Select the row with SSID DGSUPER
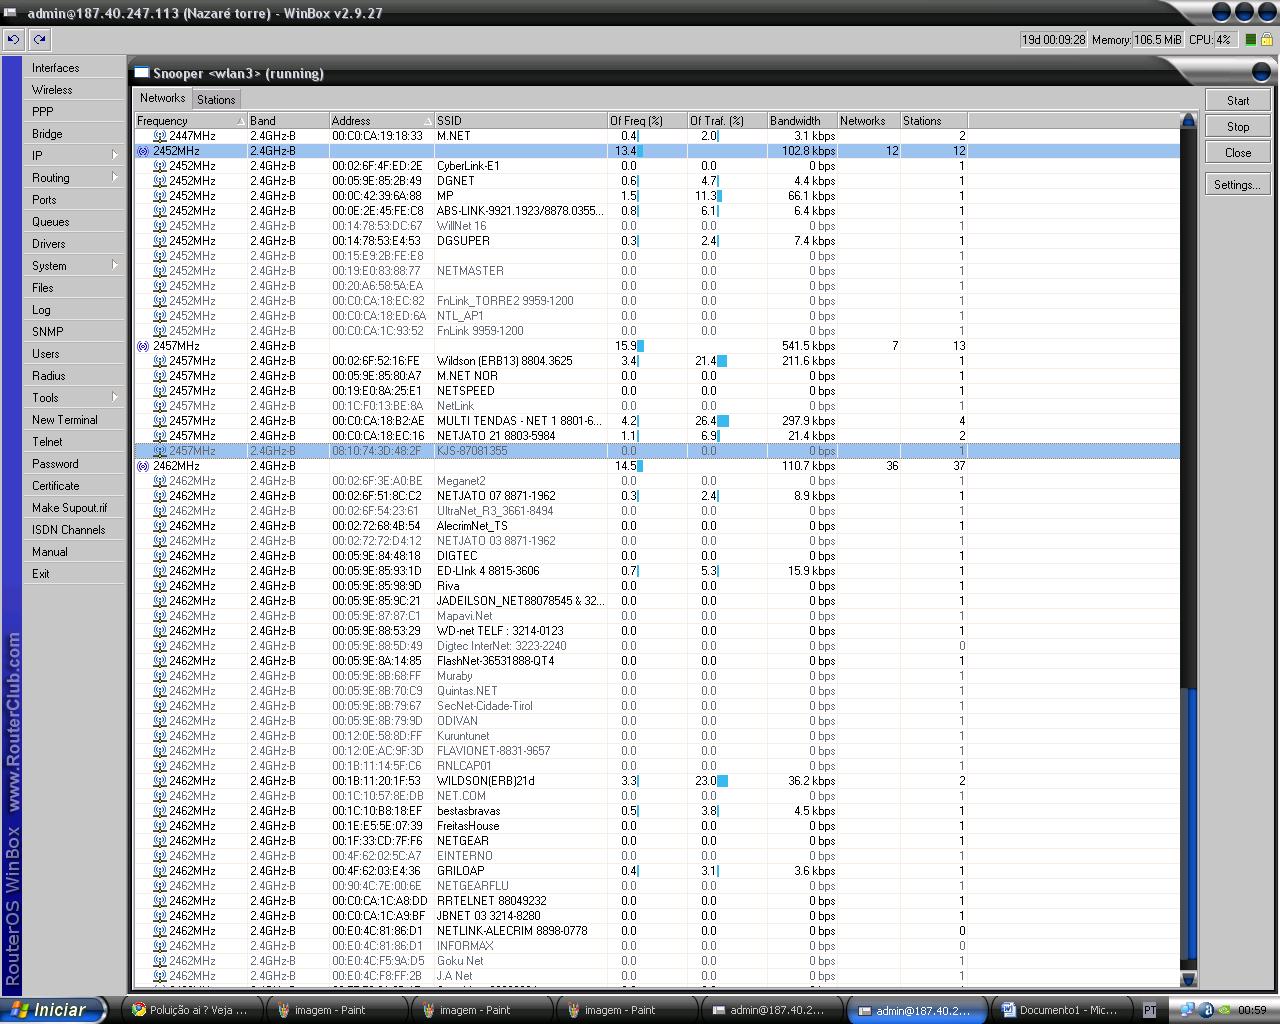This screenshot has width=1280, height=1024. pyautogui.click(x=657, y=241)
